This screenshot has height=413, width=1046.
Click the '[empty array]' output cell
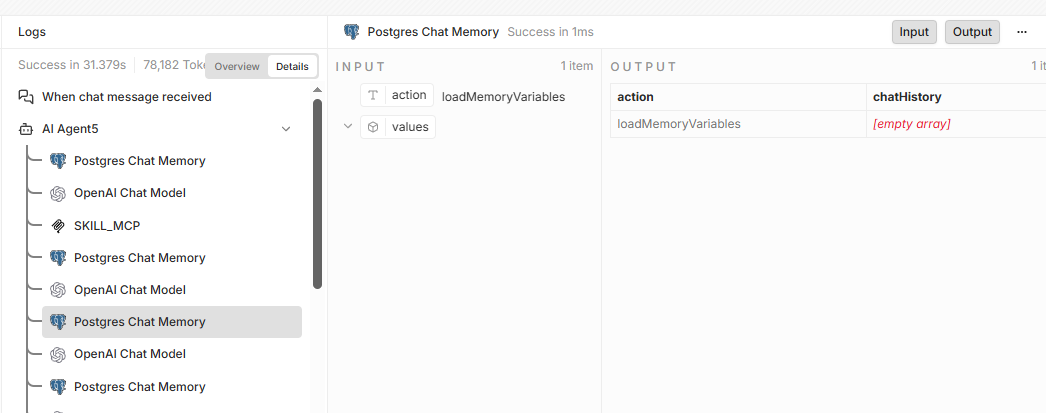[911, 124]
